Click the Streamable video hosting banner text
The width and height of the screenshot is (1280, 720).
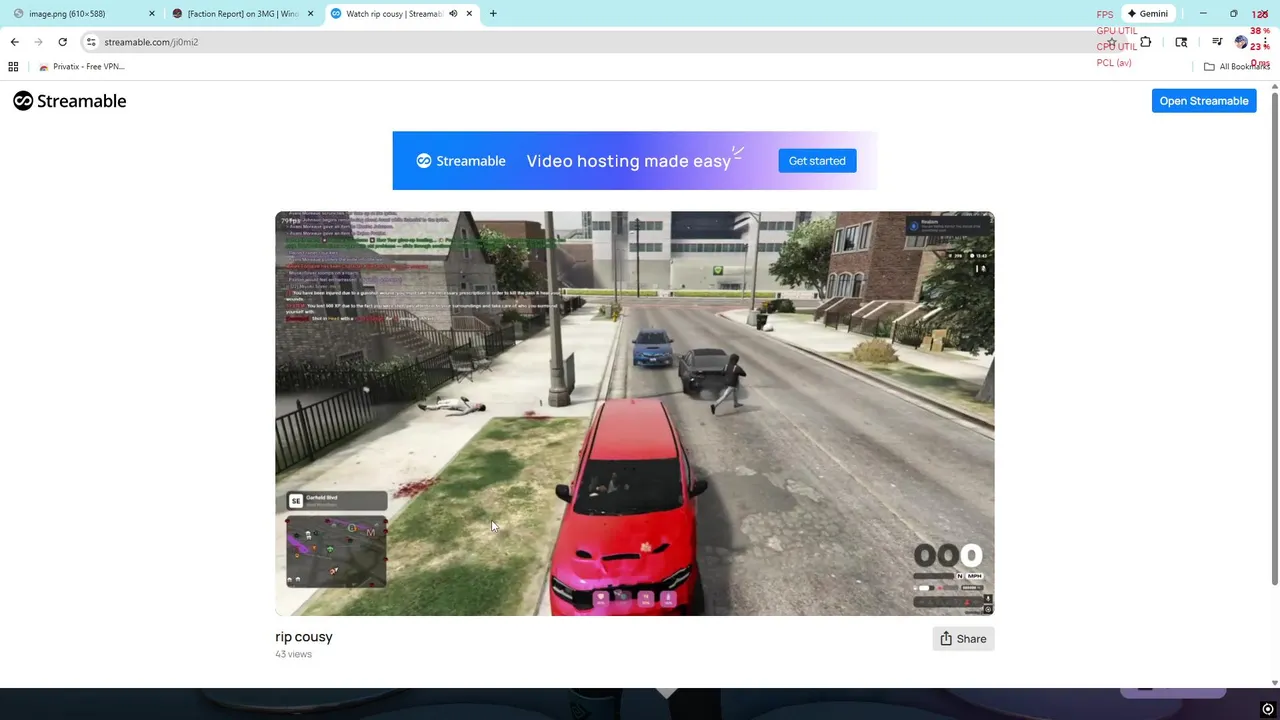coord(628,161)
